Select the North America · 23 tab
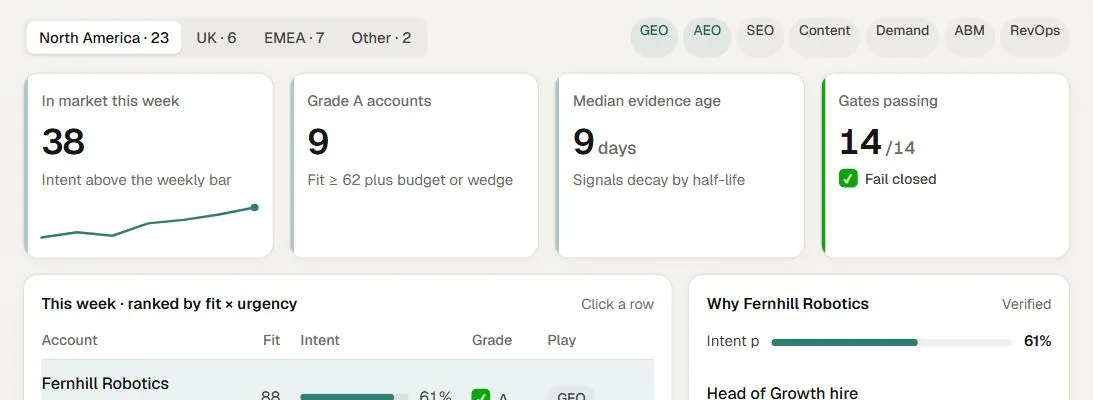Image resolution: width=1093 pixels, height=400 pixels. click(x=104, y=38)
